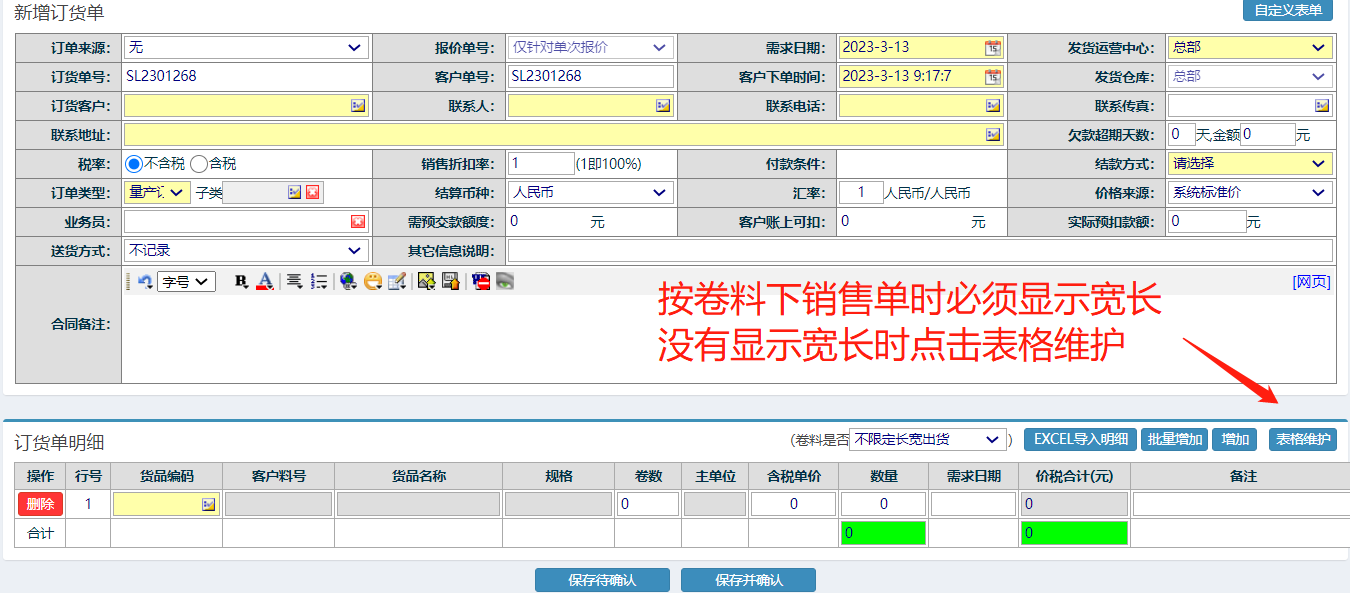Image resolution: width=1350 pixels, height=593 pixels.
Task: Open the calendar picker for 需求日期
Action: click(992, 48)
